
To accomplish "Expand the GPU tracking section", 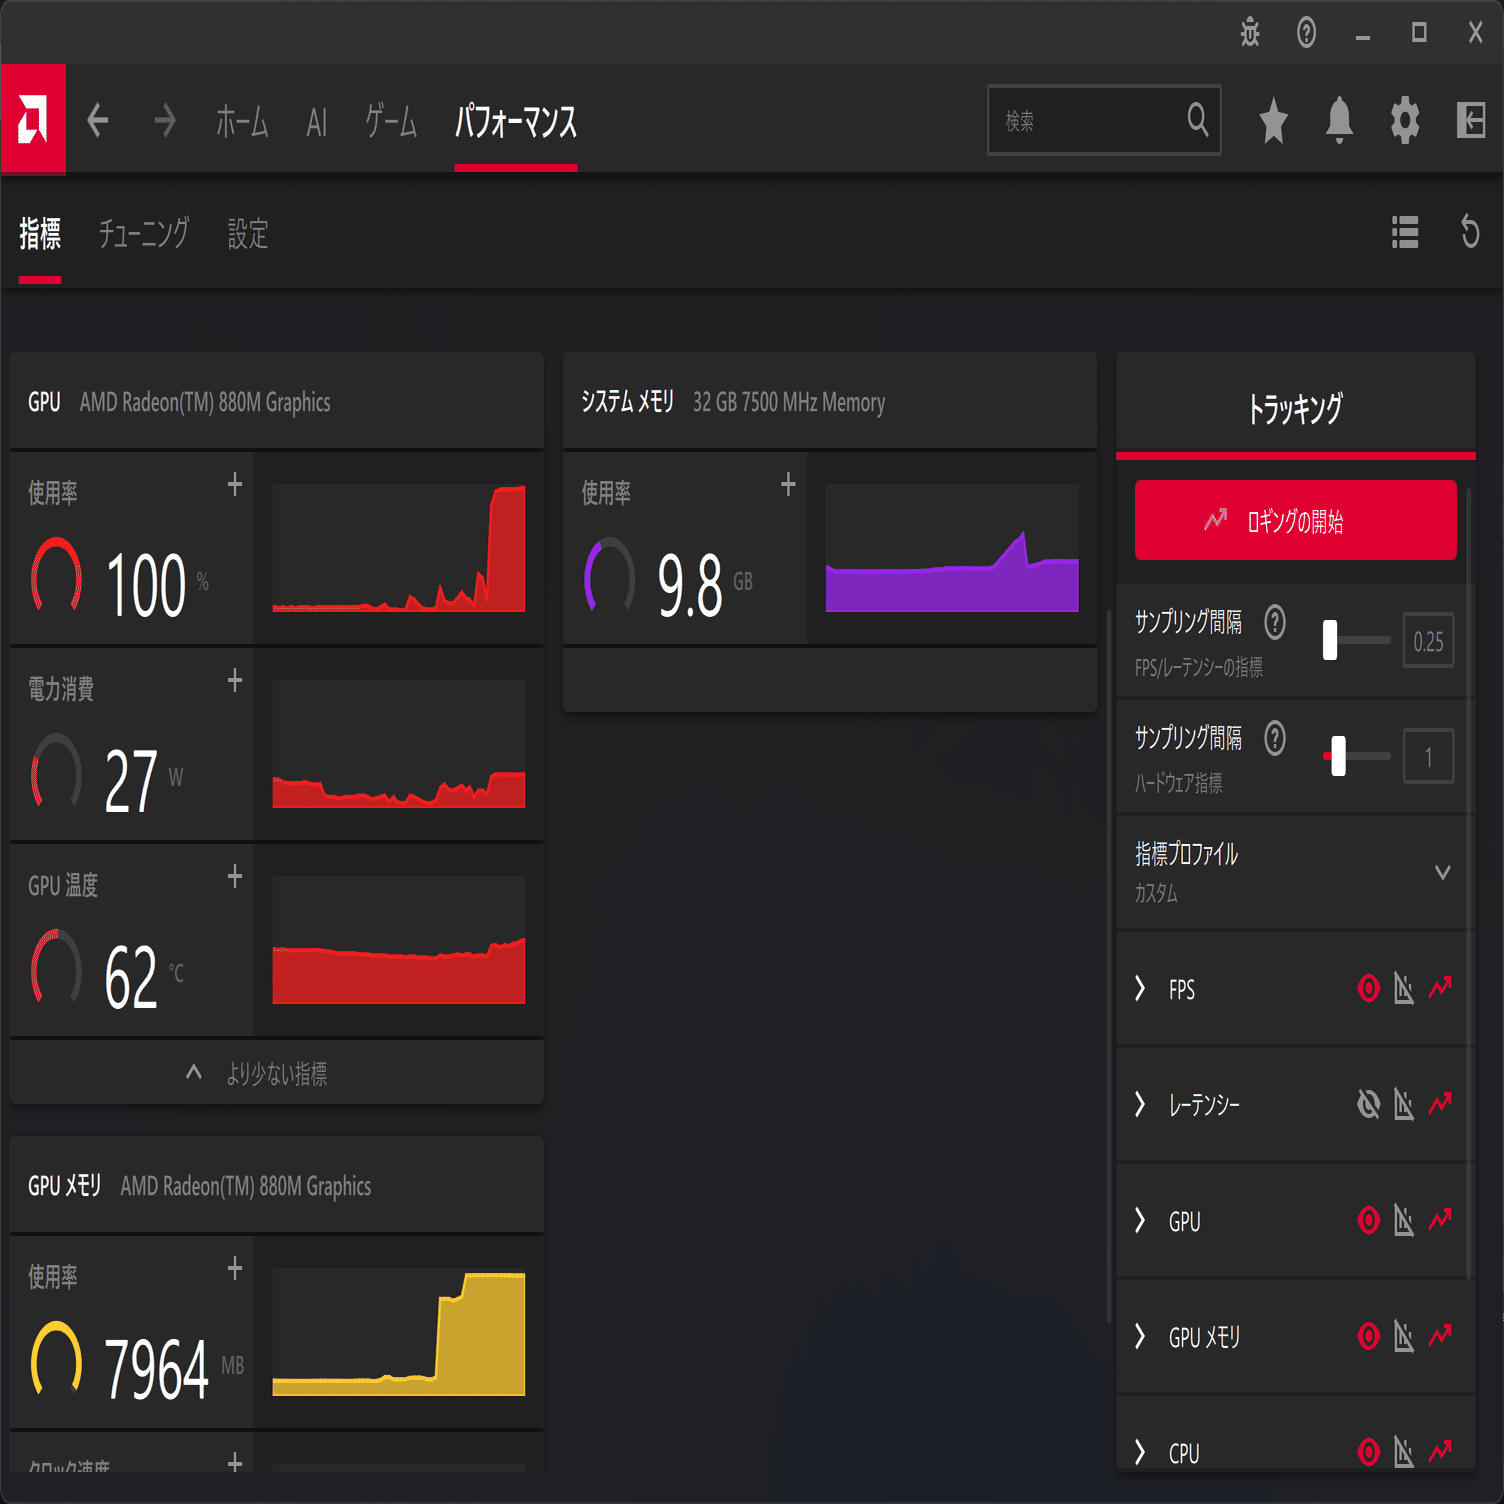I will click(1140, 1221).
